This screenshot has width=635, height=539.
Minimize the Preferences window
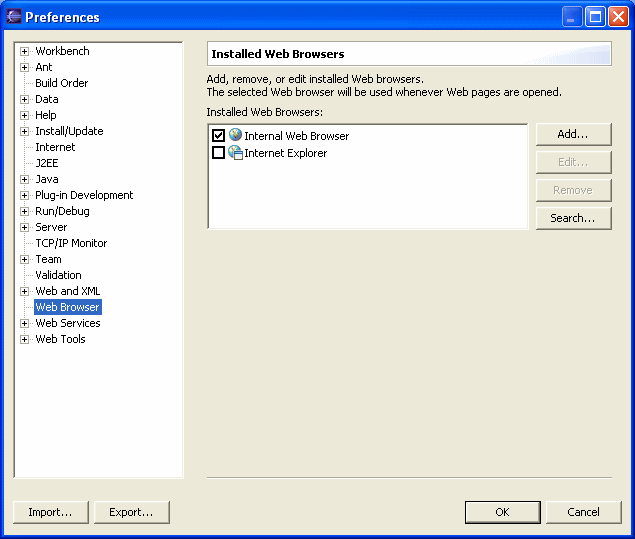pyautogui.click(x=572, y=17)
